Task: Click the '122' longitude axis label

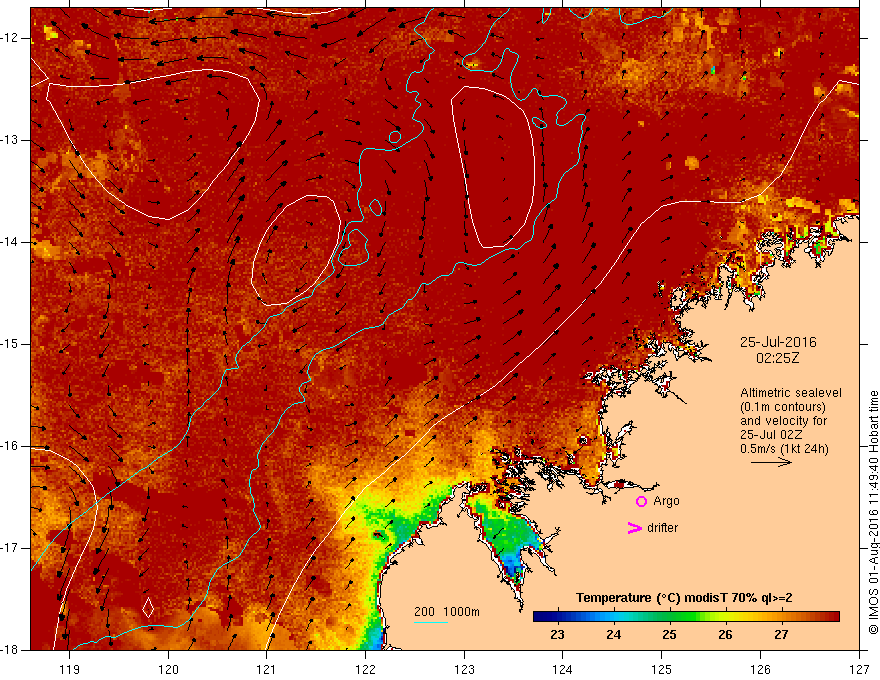Action: (365, 669)
